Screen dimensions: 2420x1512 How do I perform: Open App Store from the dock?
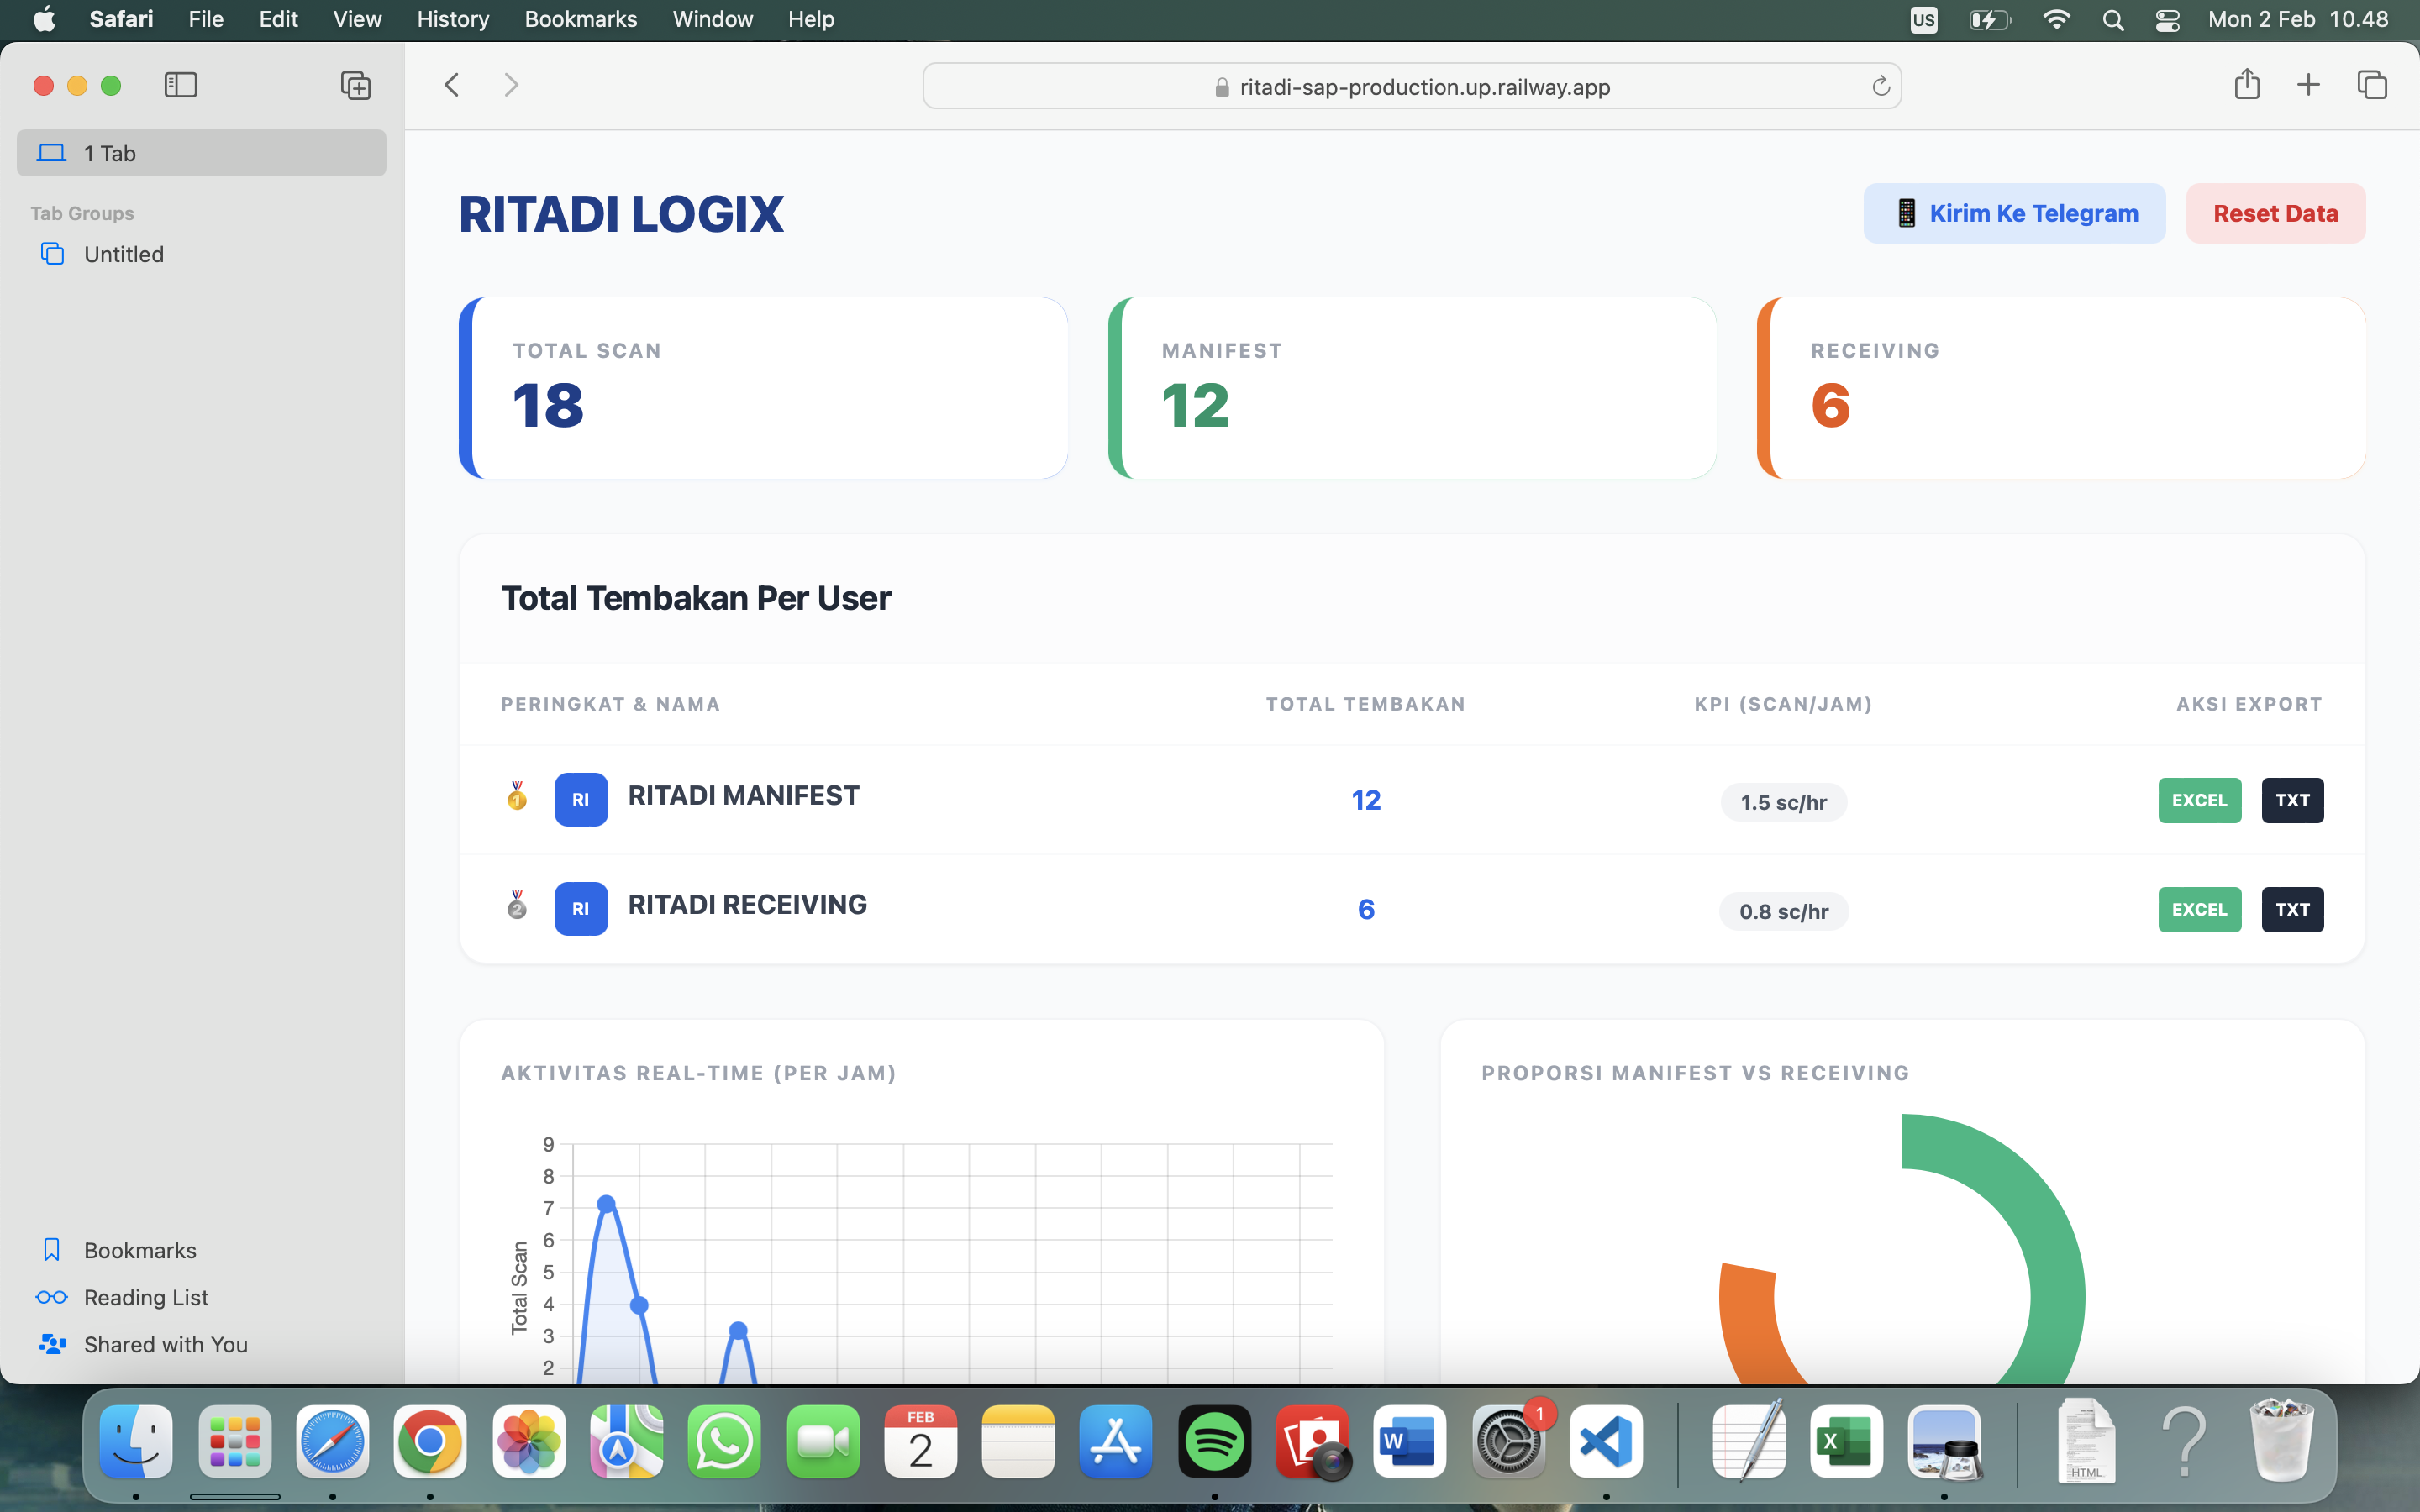point(1116,1441)
